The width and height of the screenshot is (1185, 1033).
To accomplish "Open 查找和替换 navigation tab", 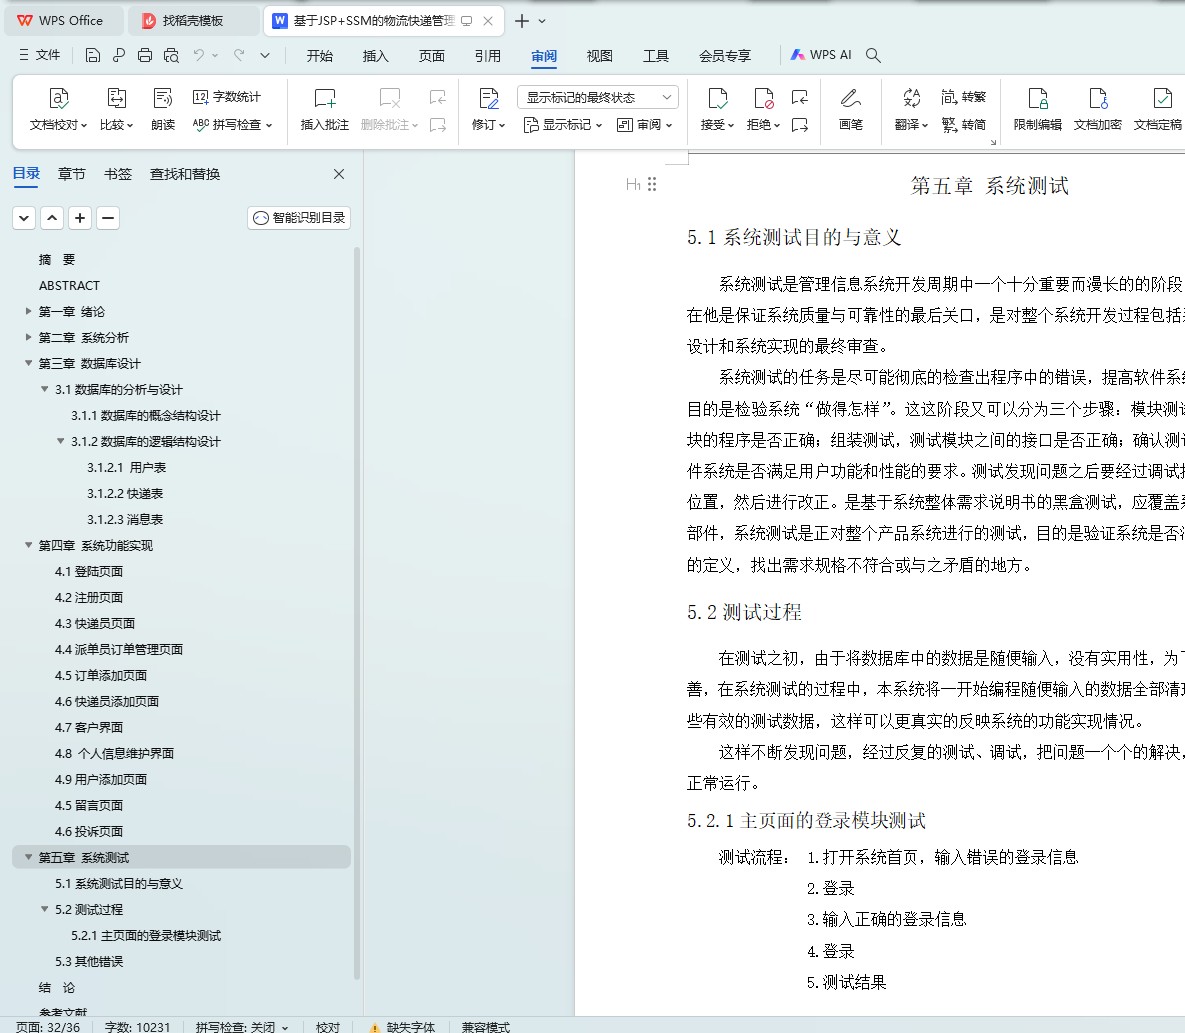I will [x=185, y=174].
